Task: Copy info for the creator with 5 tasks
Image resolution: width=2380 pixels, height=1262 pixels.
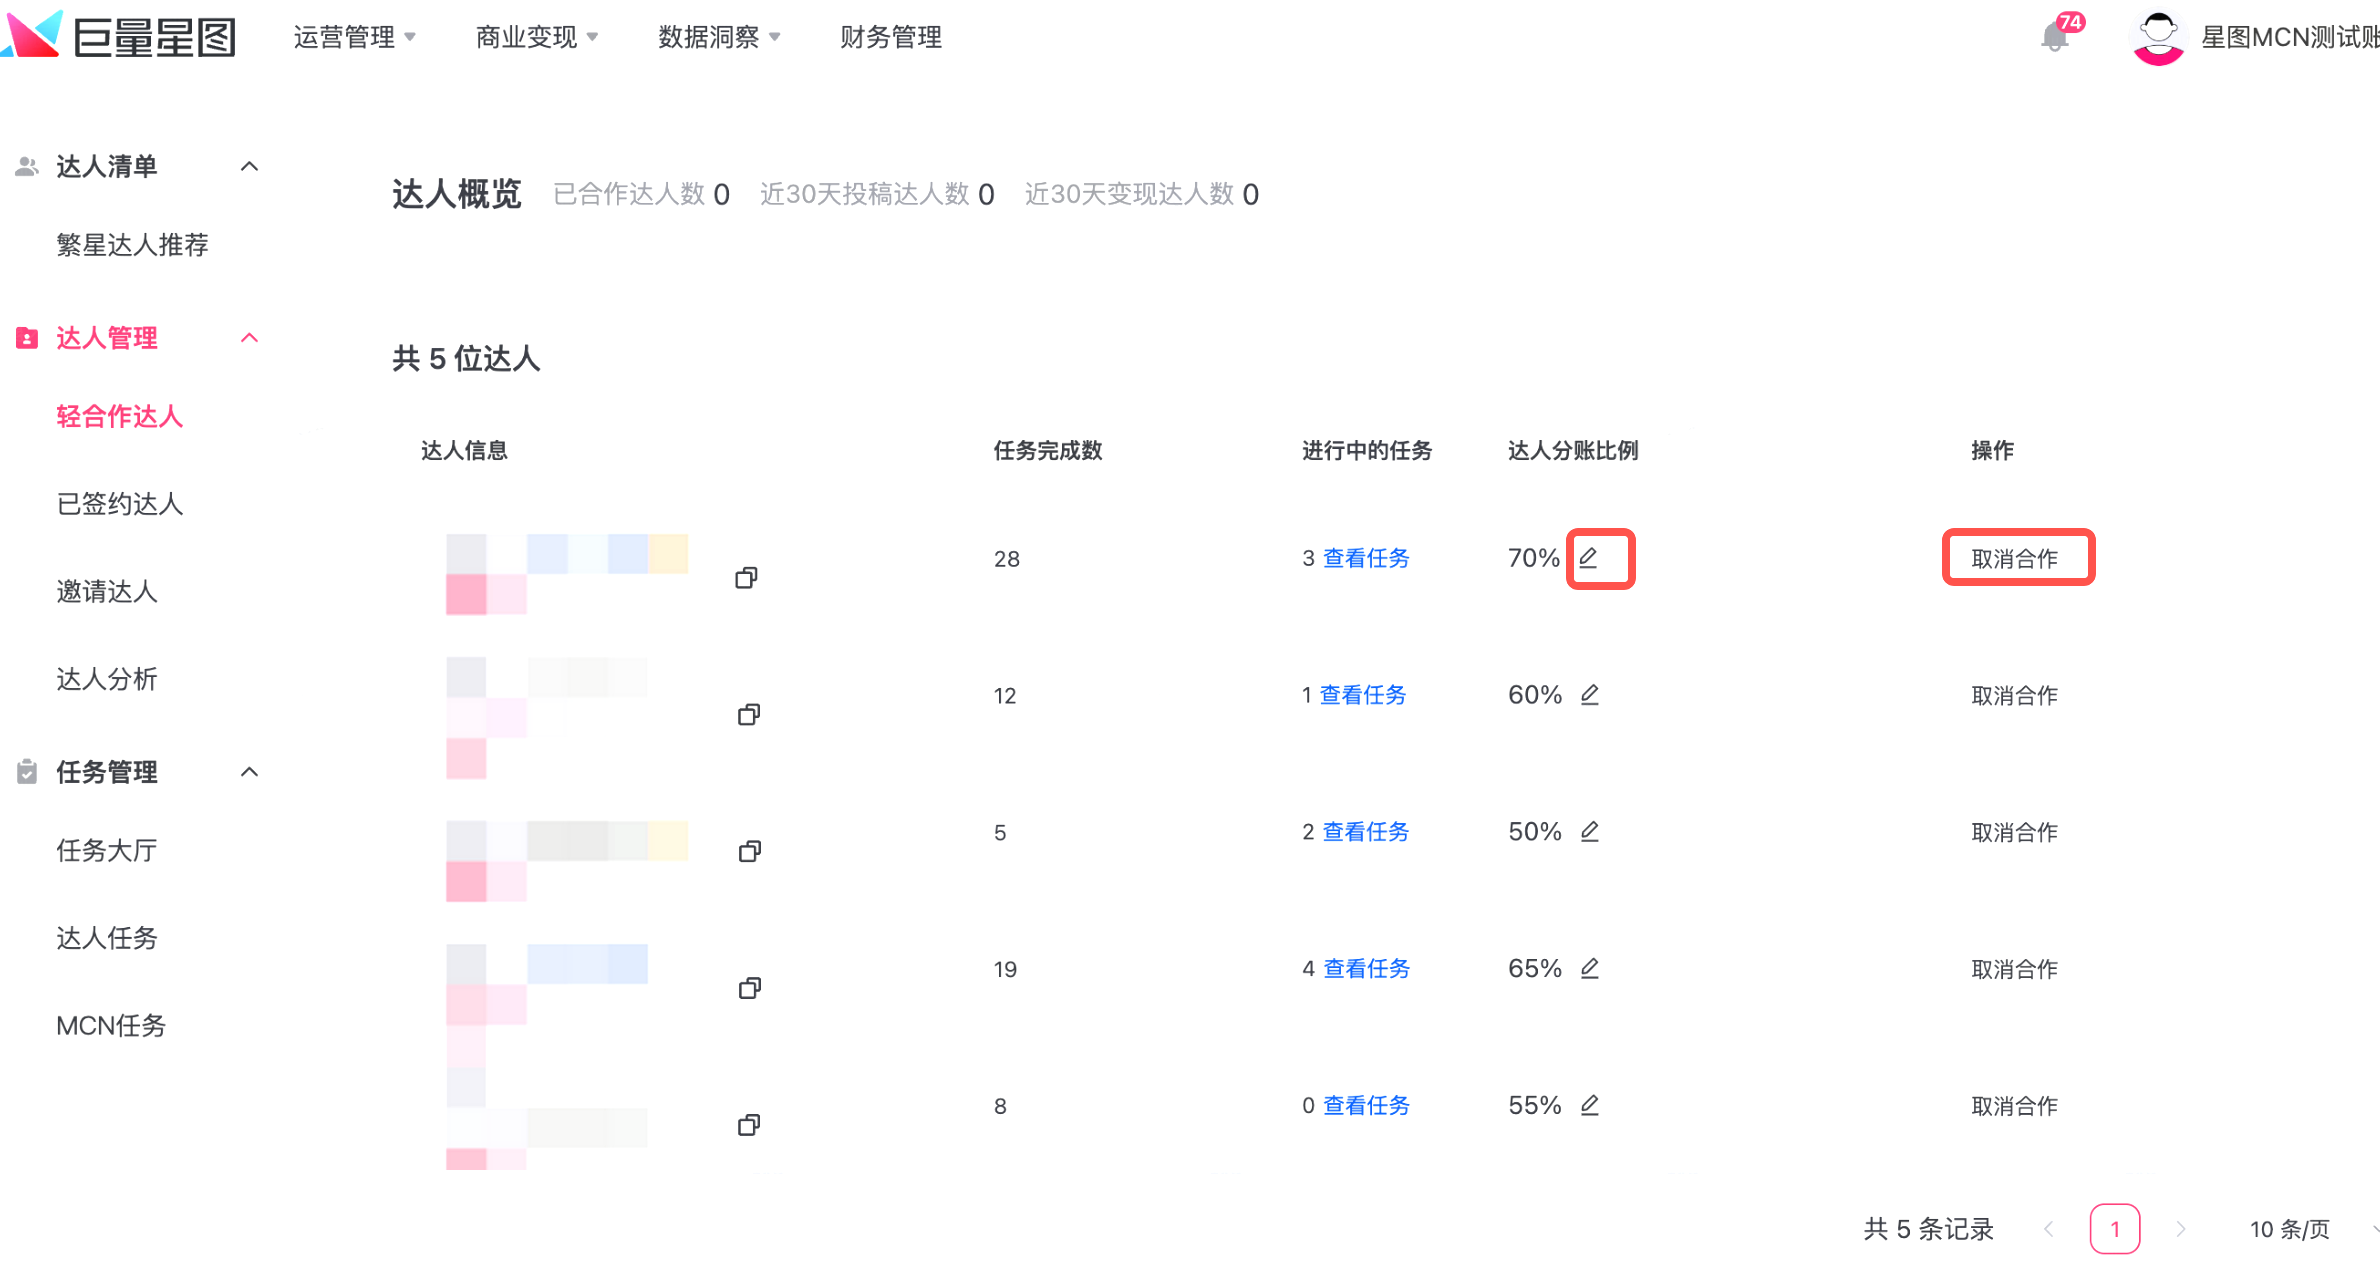Action: (x=749, y=851)
